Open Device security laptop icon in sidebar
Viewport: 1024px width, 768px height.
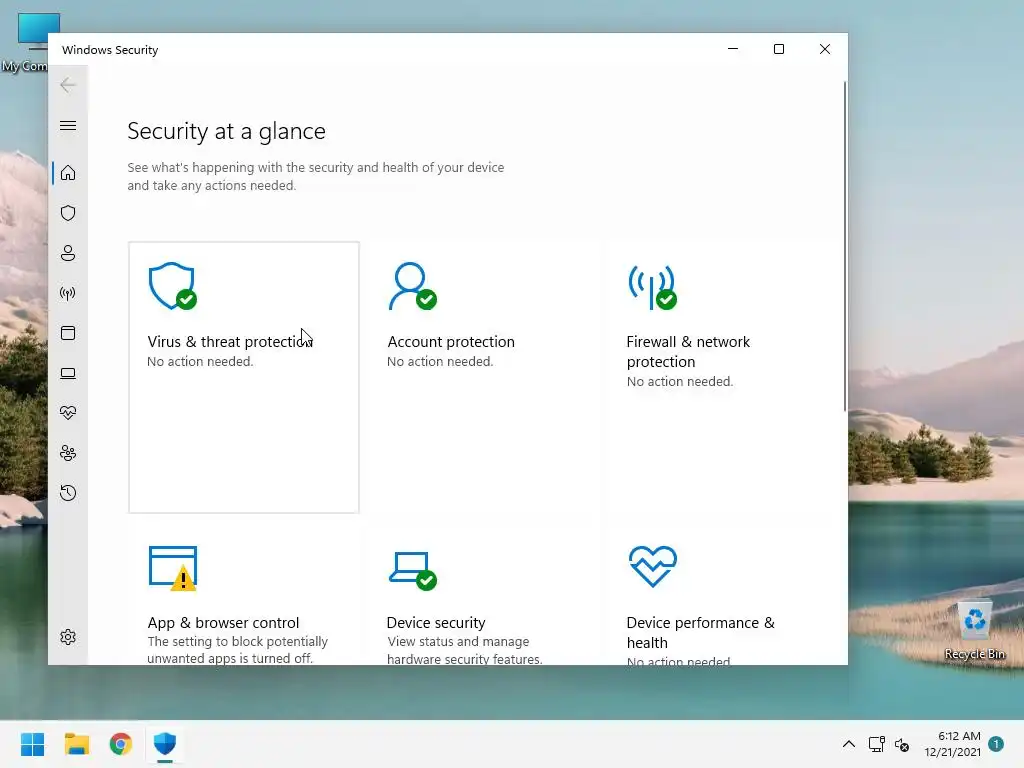pos(68,373)
